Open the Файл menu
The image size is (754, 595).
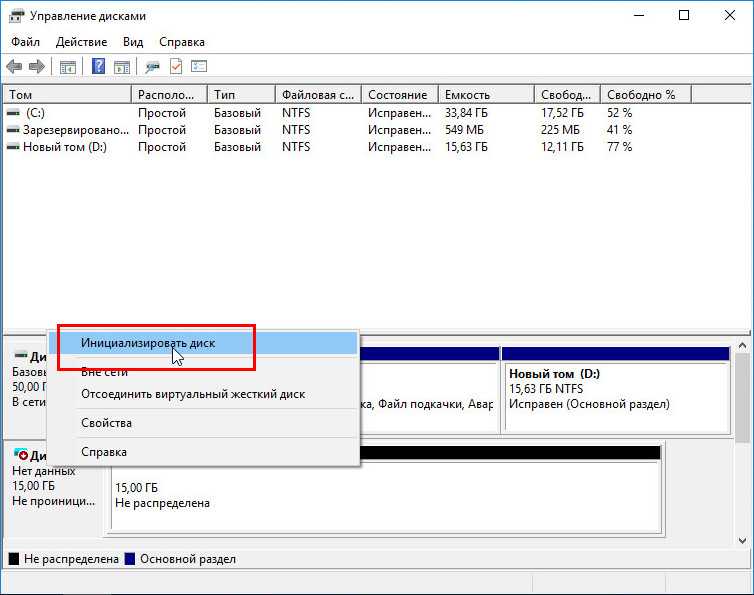coord(25,42)
